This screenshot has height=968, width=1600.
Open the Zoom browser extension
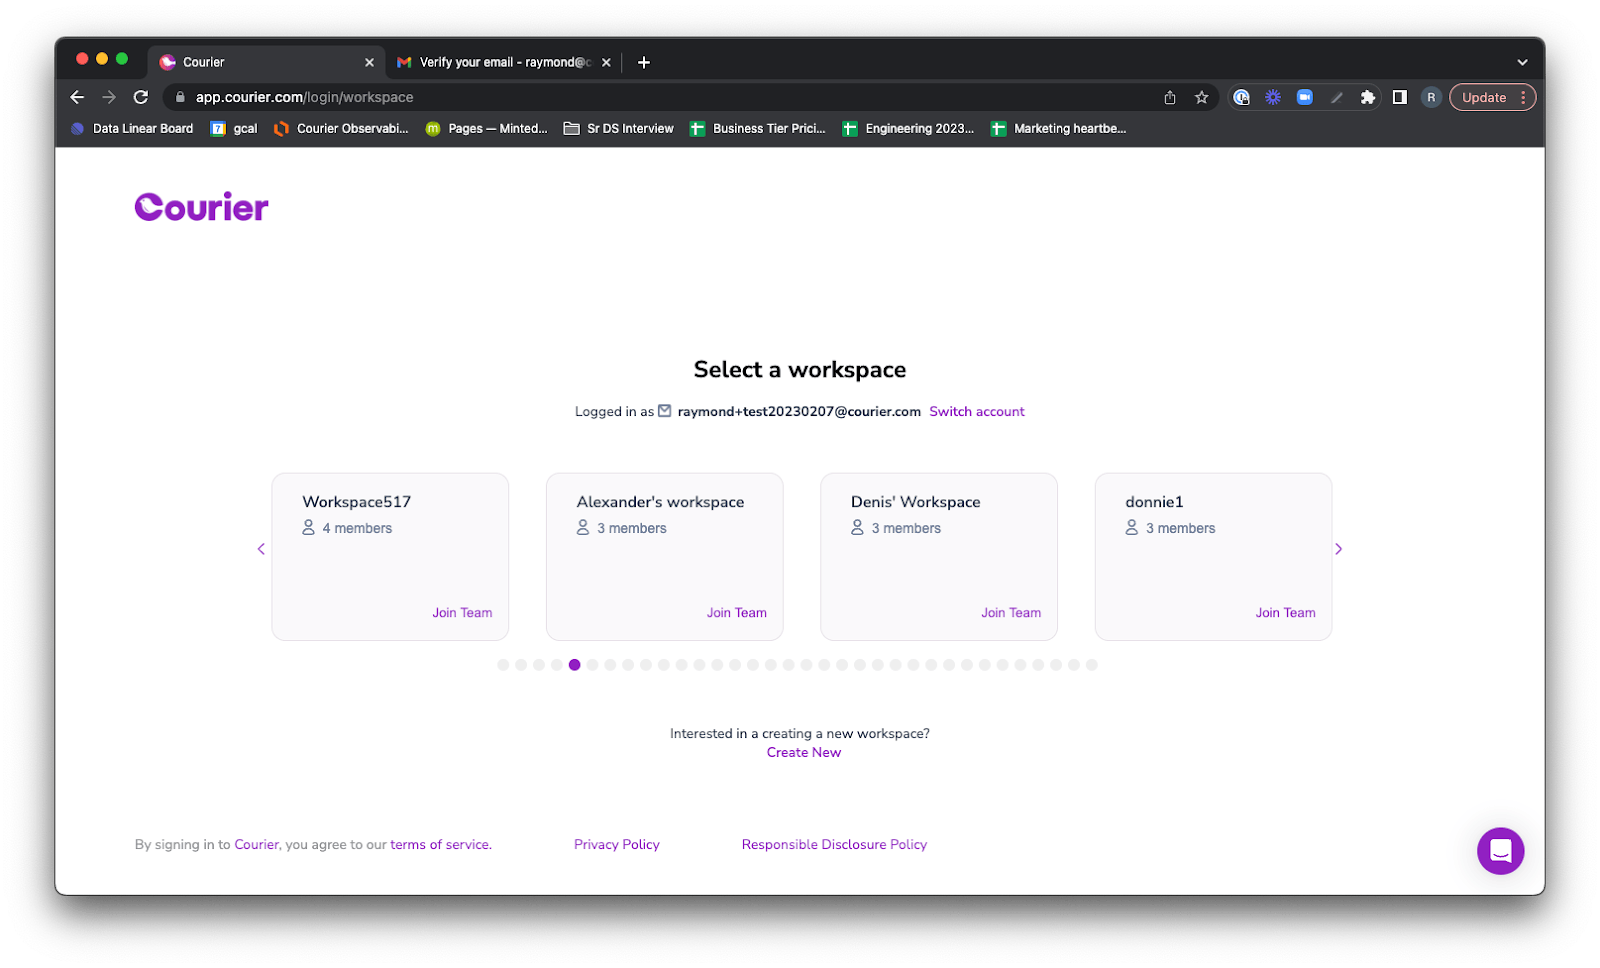click(x=1304, y=97)
